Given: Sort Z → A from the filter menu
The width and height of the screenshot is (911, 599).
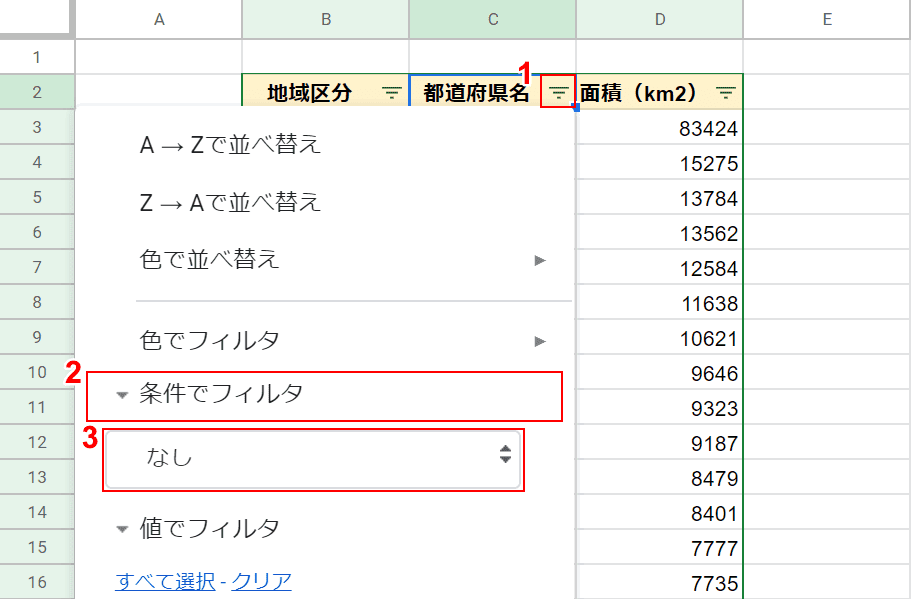Looking at the screenshot, I should [x=231, y=203].
